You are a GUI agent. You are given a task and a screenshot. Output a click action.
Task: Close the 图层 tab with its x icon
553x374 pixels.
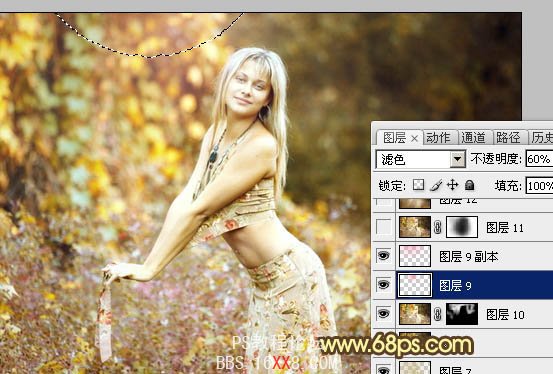click(414, 139)
